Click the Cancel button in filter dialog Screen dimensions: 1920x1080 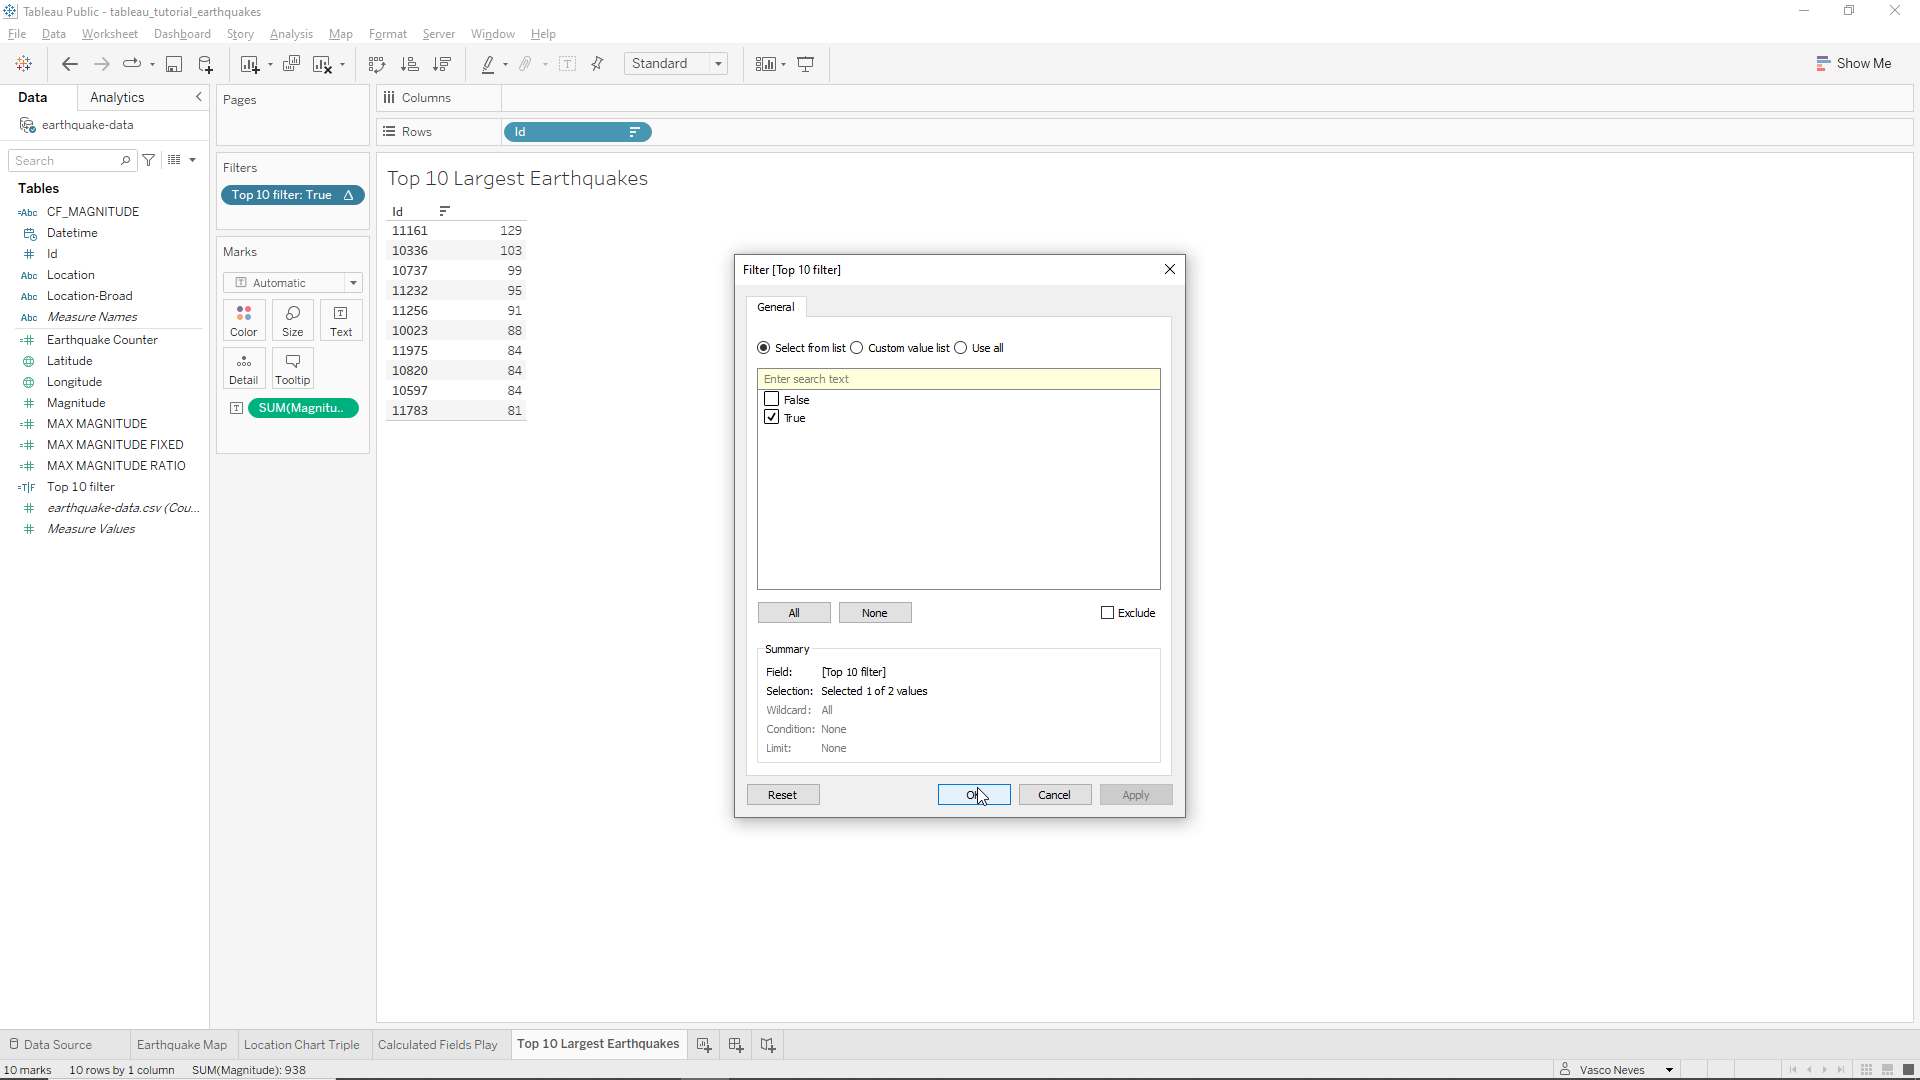[x=1054, y=795]
